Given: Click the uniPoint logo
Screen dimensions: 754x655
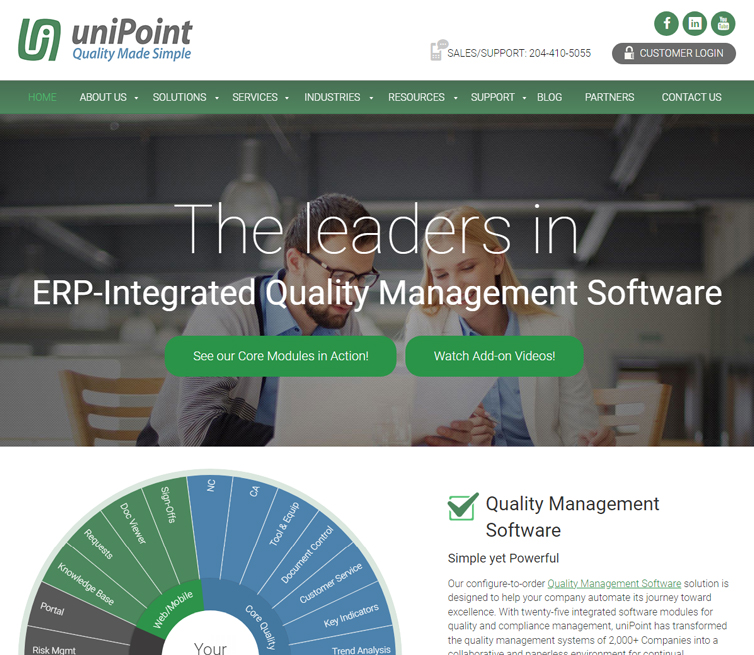Looking at the screenshot, I should click(105, 39).
